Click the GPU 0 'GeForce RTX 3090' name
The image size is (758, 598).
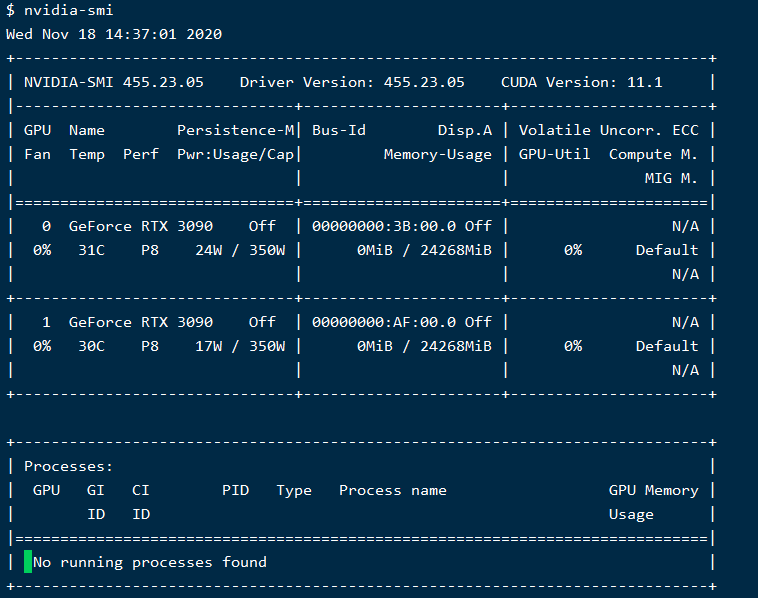point(141,226)
